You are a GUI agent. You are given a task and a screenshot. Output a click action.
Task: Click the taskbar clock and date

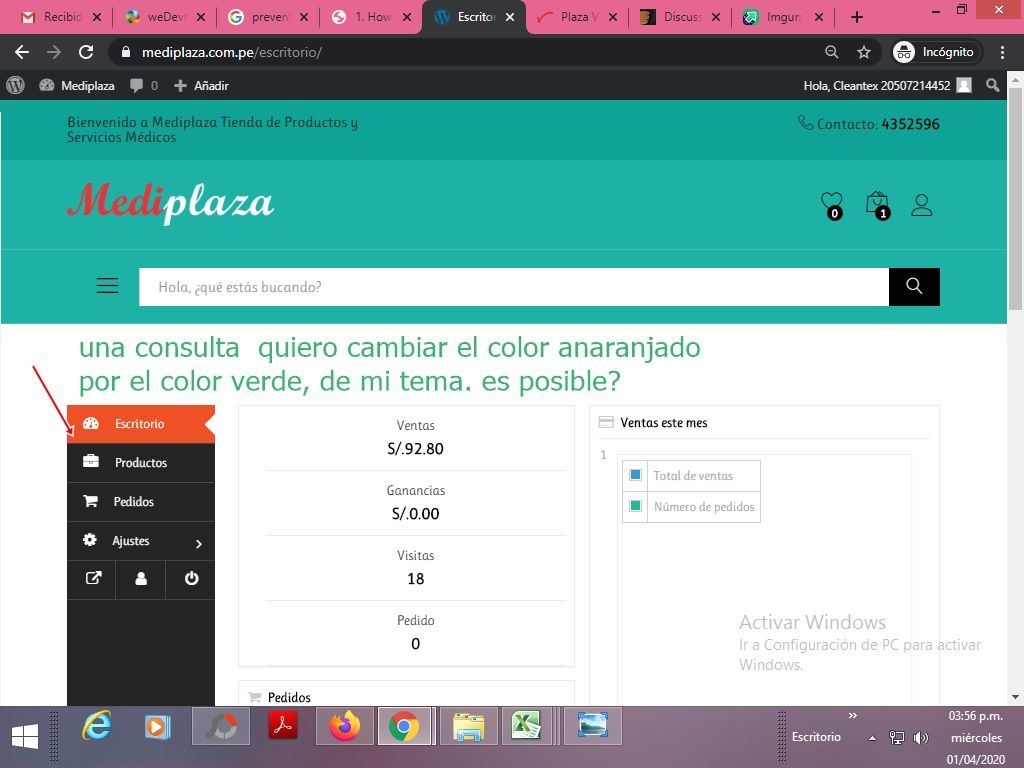[976, 737]
